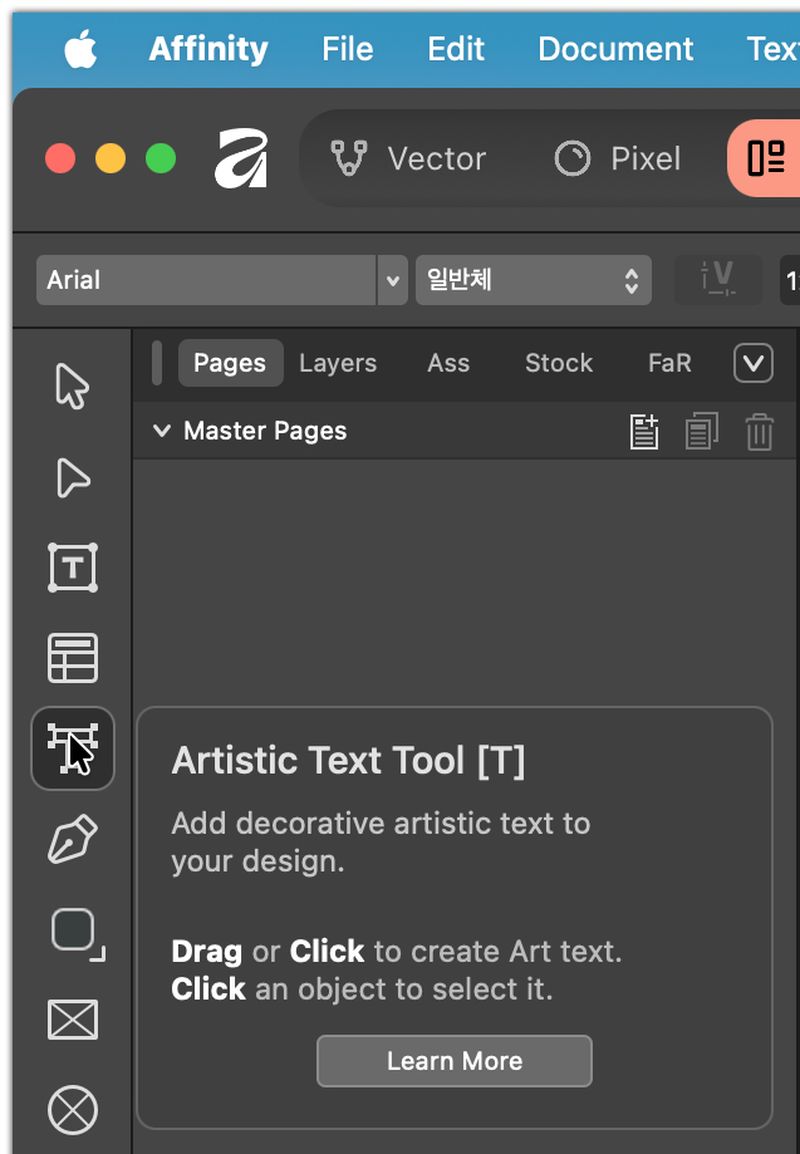Image resolution: width=800 pixels, height=1154 pixels.
Task: Duplicate the selected master page
Action: coord(701,431)
